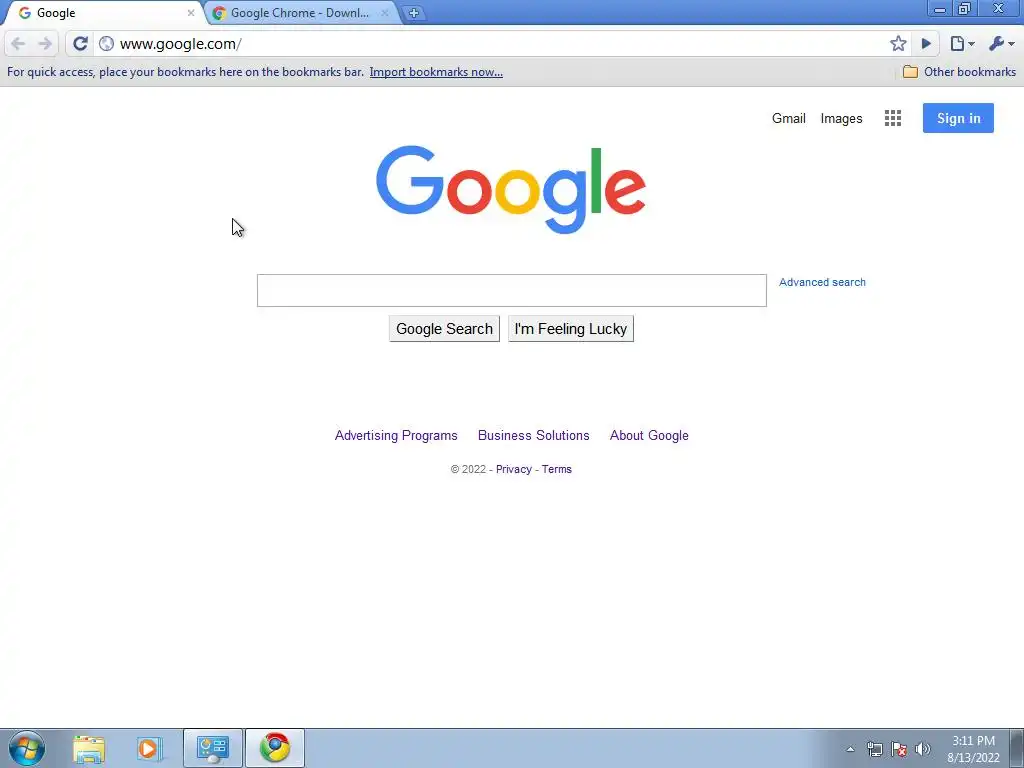The image size is (1024, 768).
Task: Open the Terms link
Action: [x=556, y=469]
